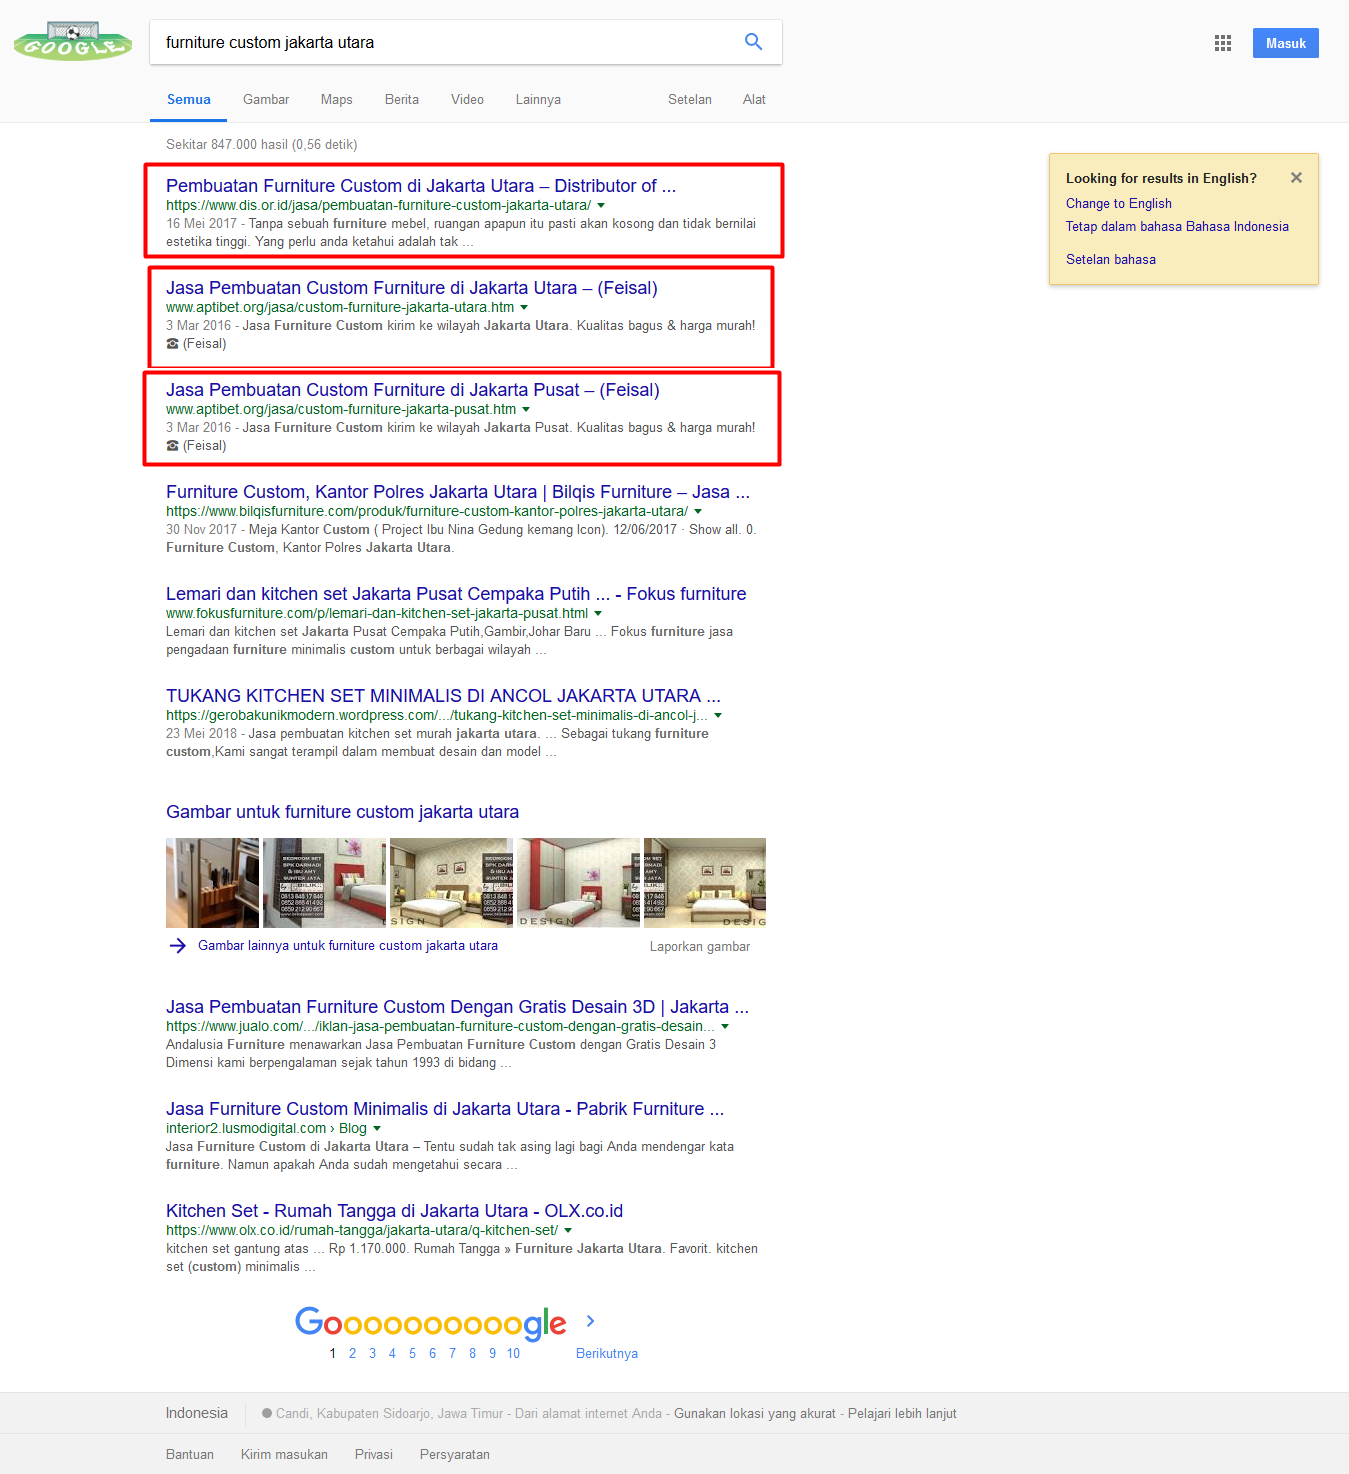Open dropdown arrow beside jualo.com URL
Screen dimensions: 1349x1474
point(725,1027)
